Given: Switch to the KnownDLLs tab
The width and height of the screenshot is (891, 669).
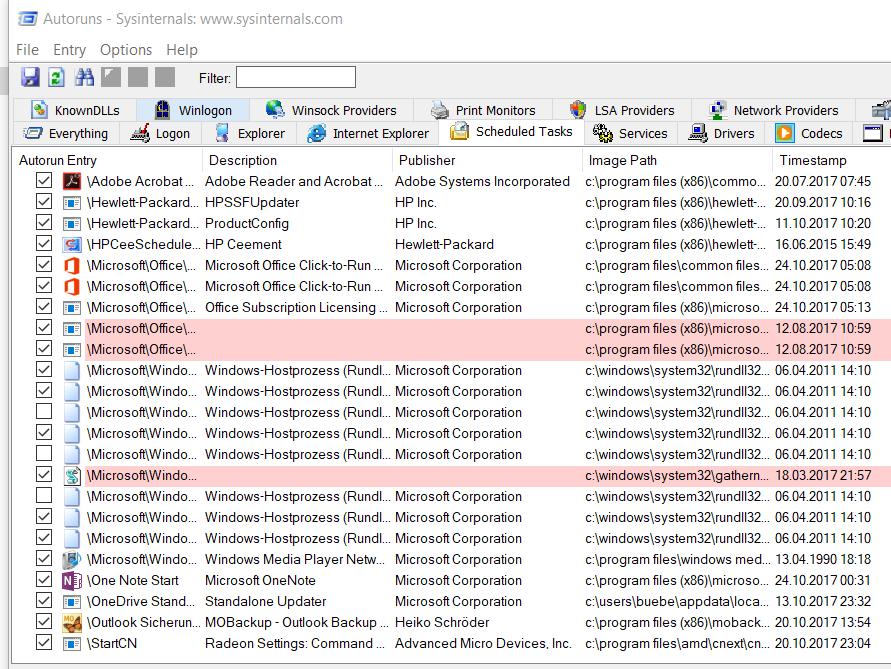Looking at the screenshot, I should click(x=75, y=110).
